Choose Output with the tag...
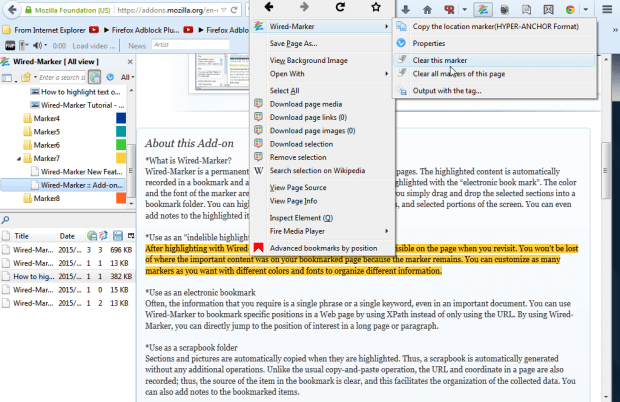The width and height of the screenshot is (620, 402). pos(494,91)
